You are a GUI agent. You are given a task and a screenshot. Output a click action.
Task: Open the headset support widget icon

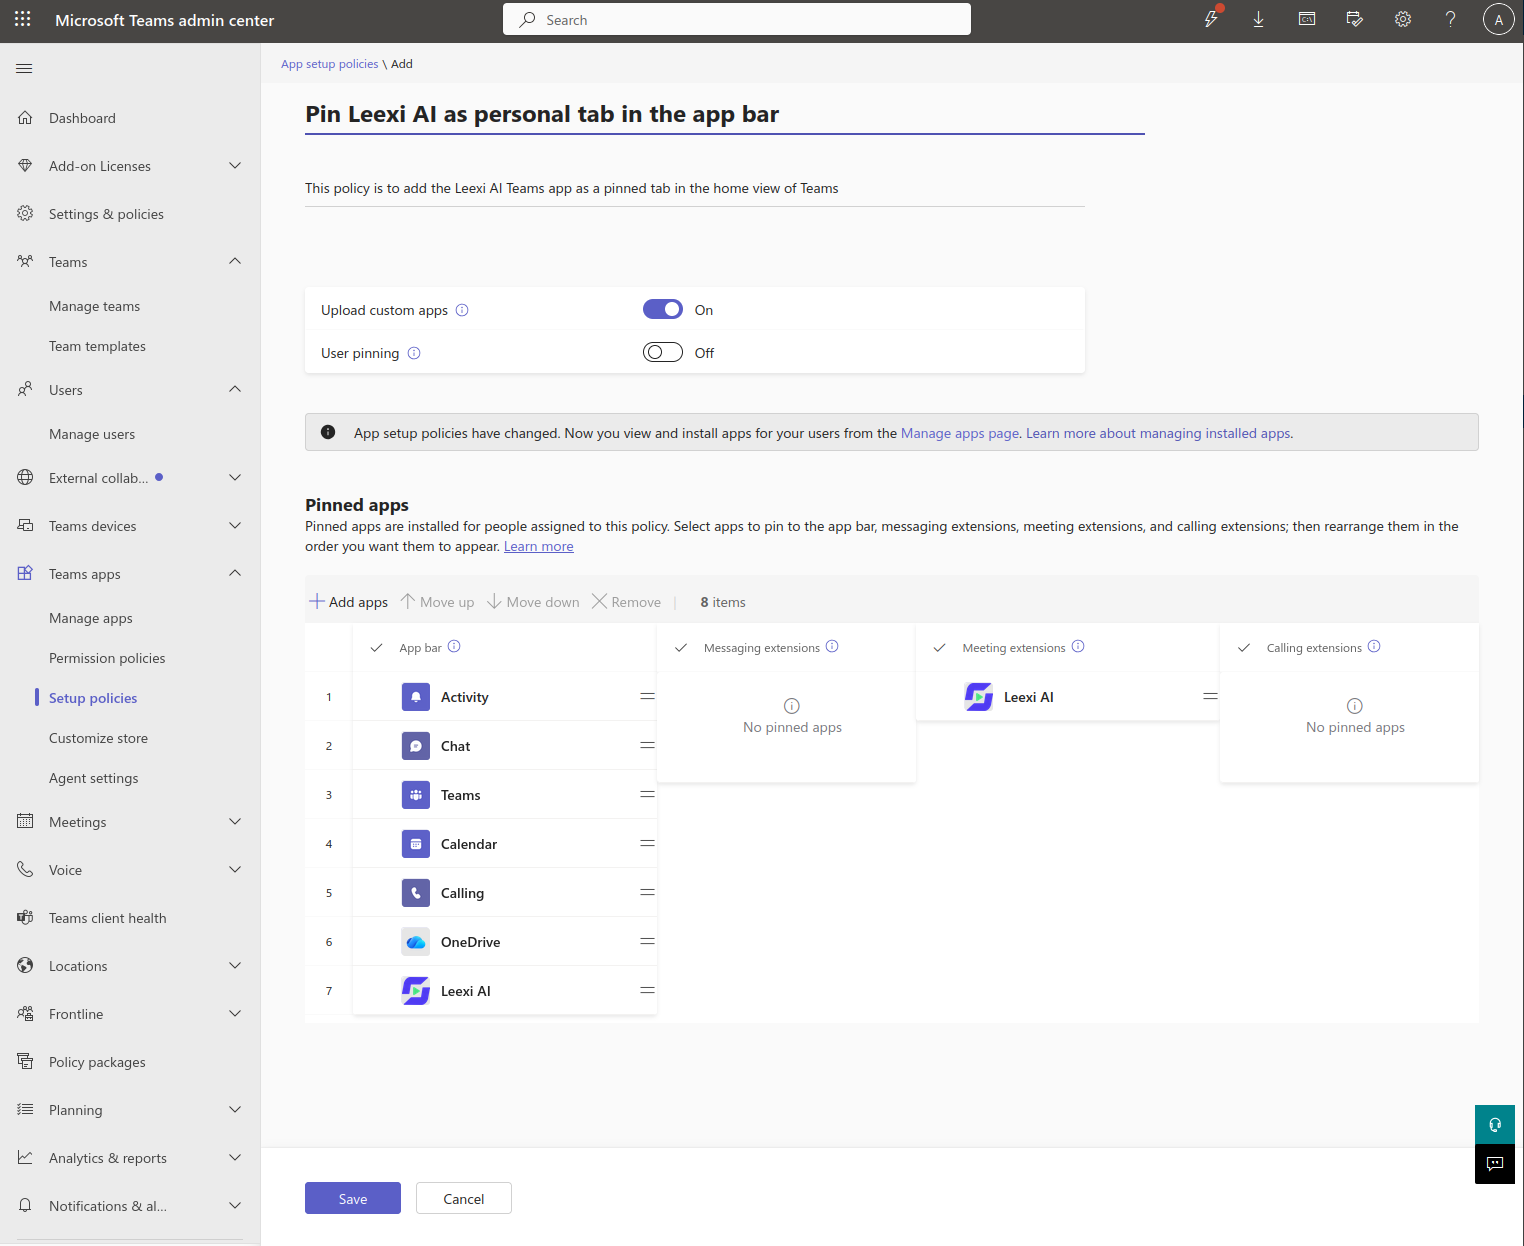click(x=1495, y=1124)
